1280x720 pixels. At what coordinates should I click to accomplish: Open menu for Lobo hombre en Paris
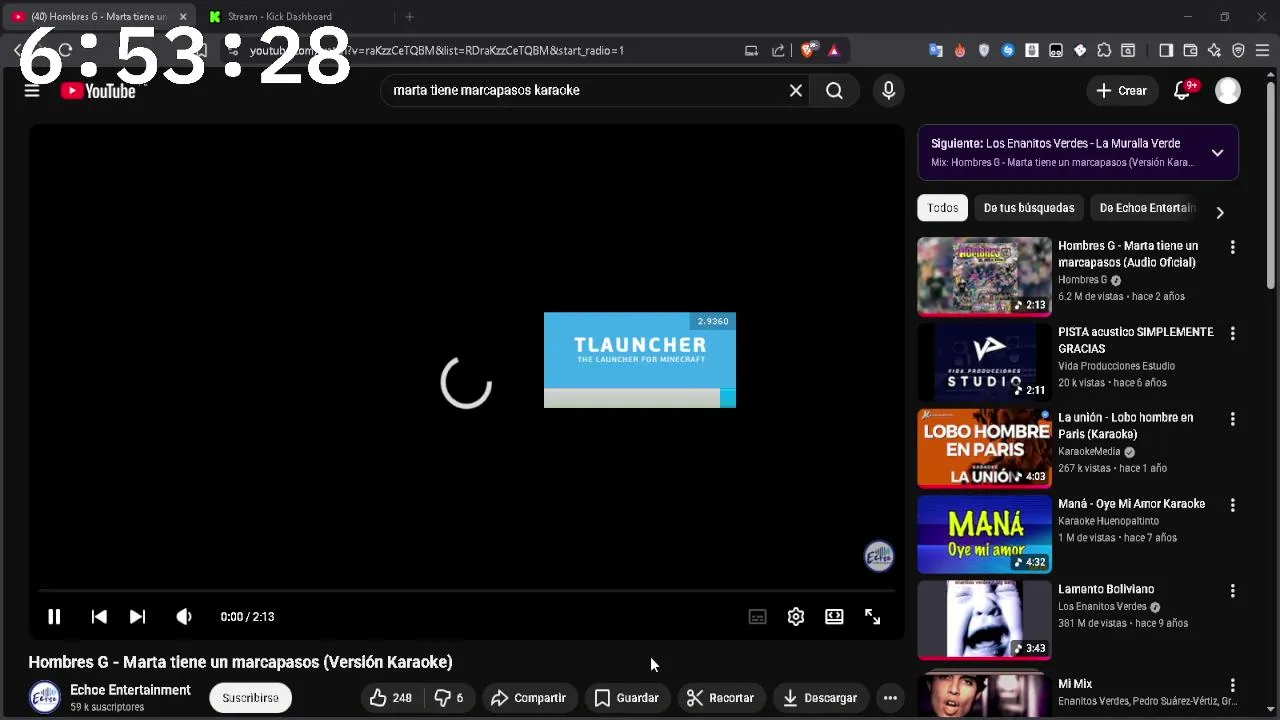pos(1232,419)
